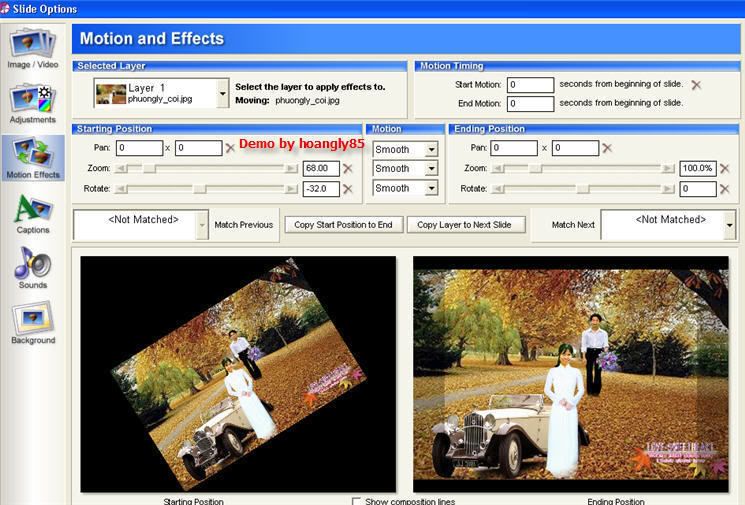Expand the Match Next Not Matched dropdown
The height and width of the screenshot is (505, 745).
pyautogui.click(x=729, y=225)
